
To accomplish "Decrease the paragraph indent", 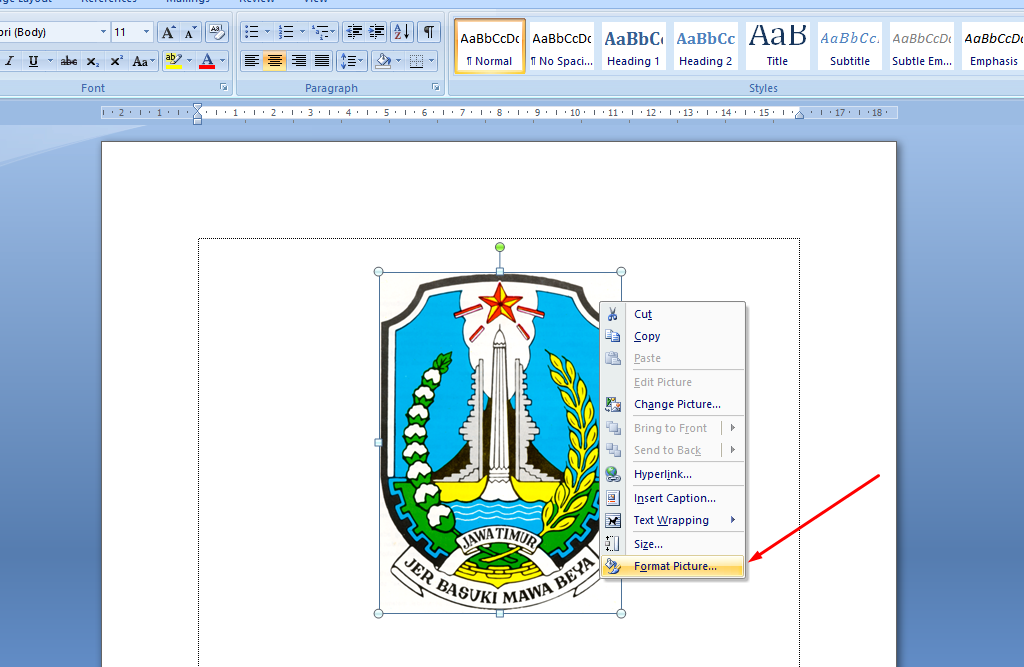I will (354, 32).
